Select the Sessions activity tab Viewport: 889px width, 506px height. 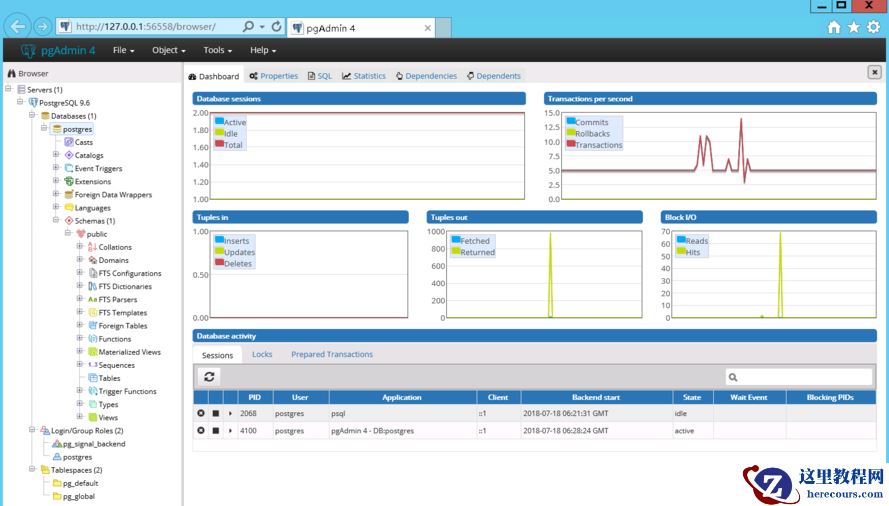point(217,355)
